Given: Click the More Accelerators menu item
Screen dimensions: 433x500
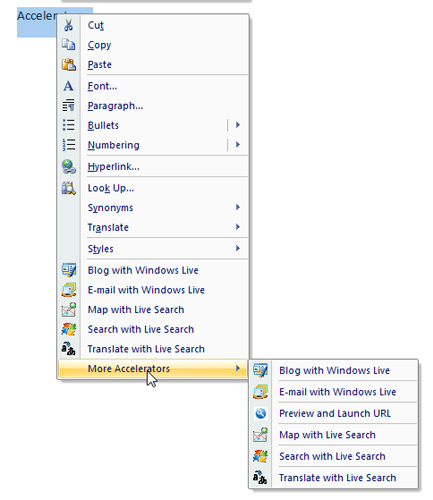Looking at the screenshot, I should 153,368.
